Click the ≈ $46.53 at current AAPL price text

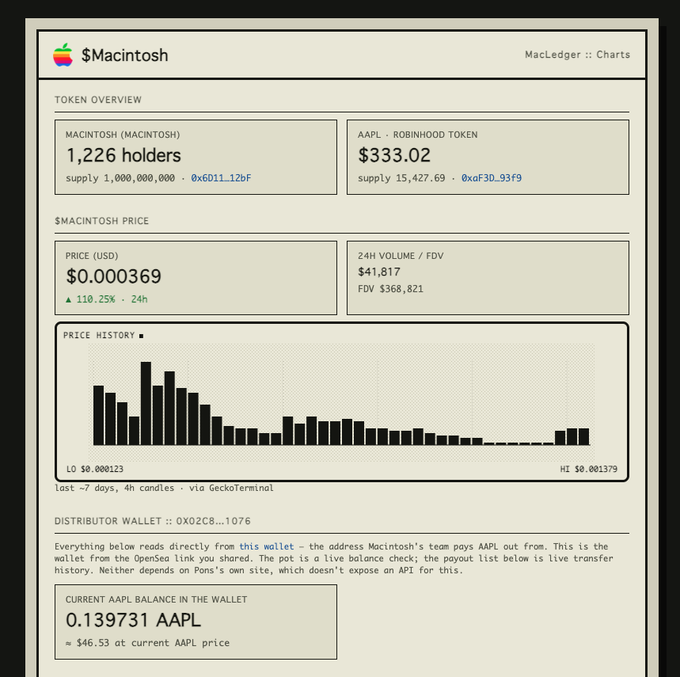click(147, 643)
